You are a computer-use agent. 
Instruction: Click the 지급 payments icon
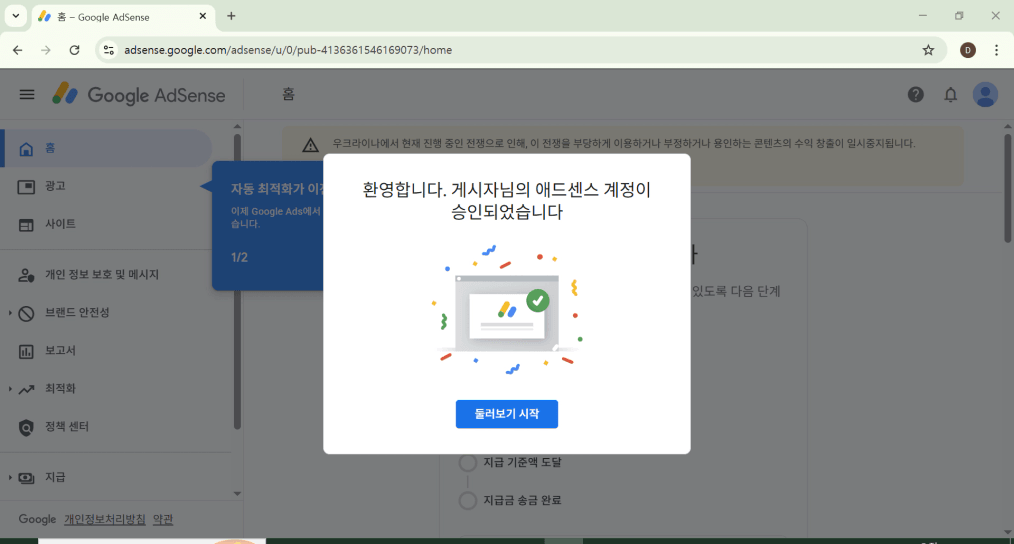(x=26, y=478)
